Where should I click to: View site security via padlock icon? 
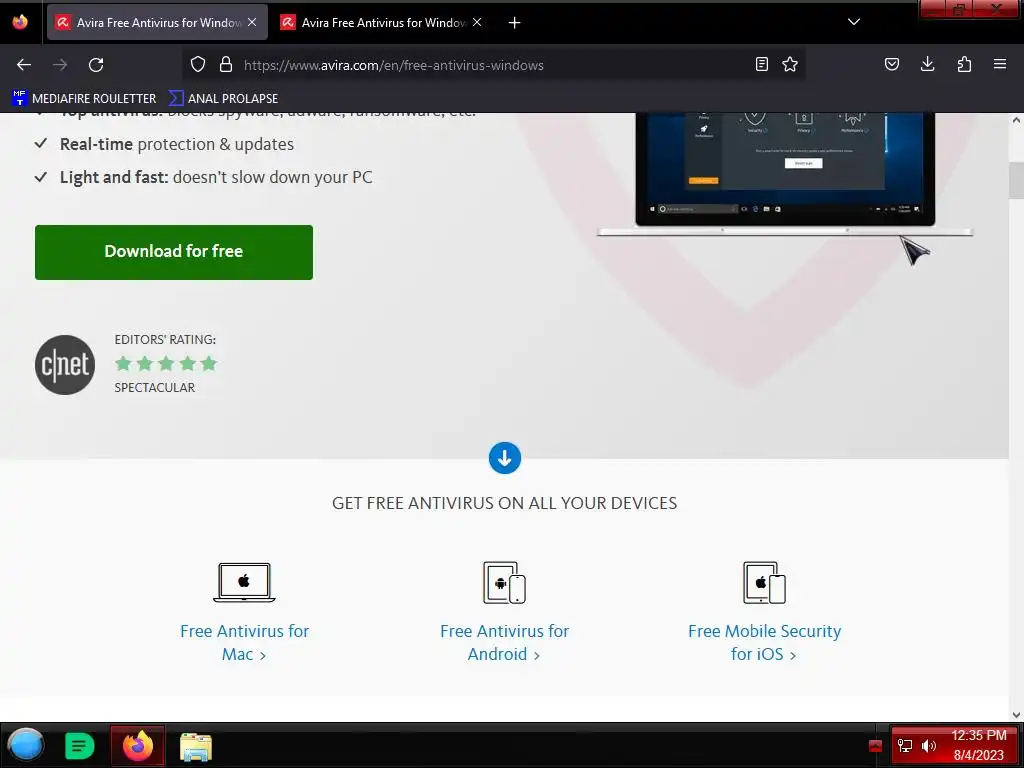(x=226, y=64)
